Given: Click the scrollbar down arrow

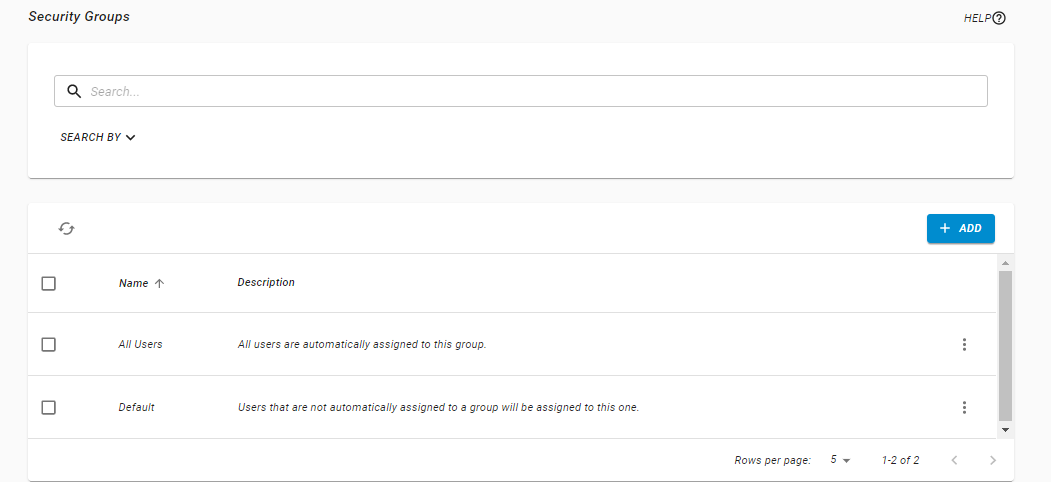Looking at the screenshot, I should pos(1005,429).
